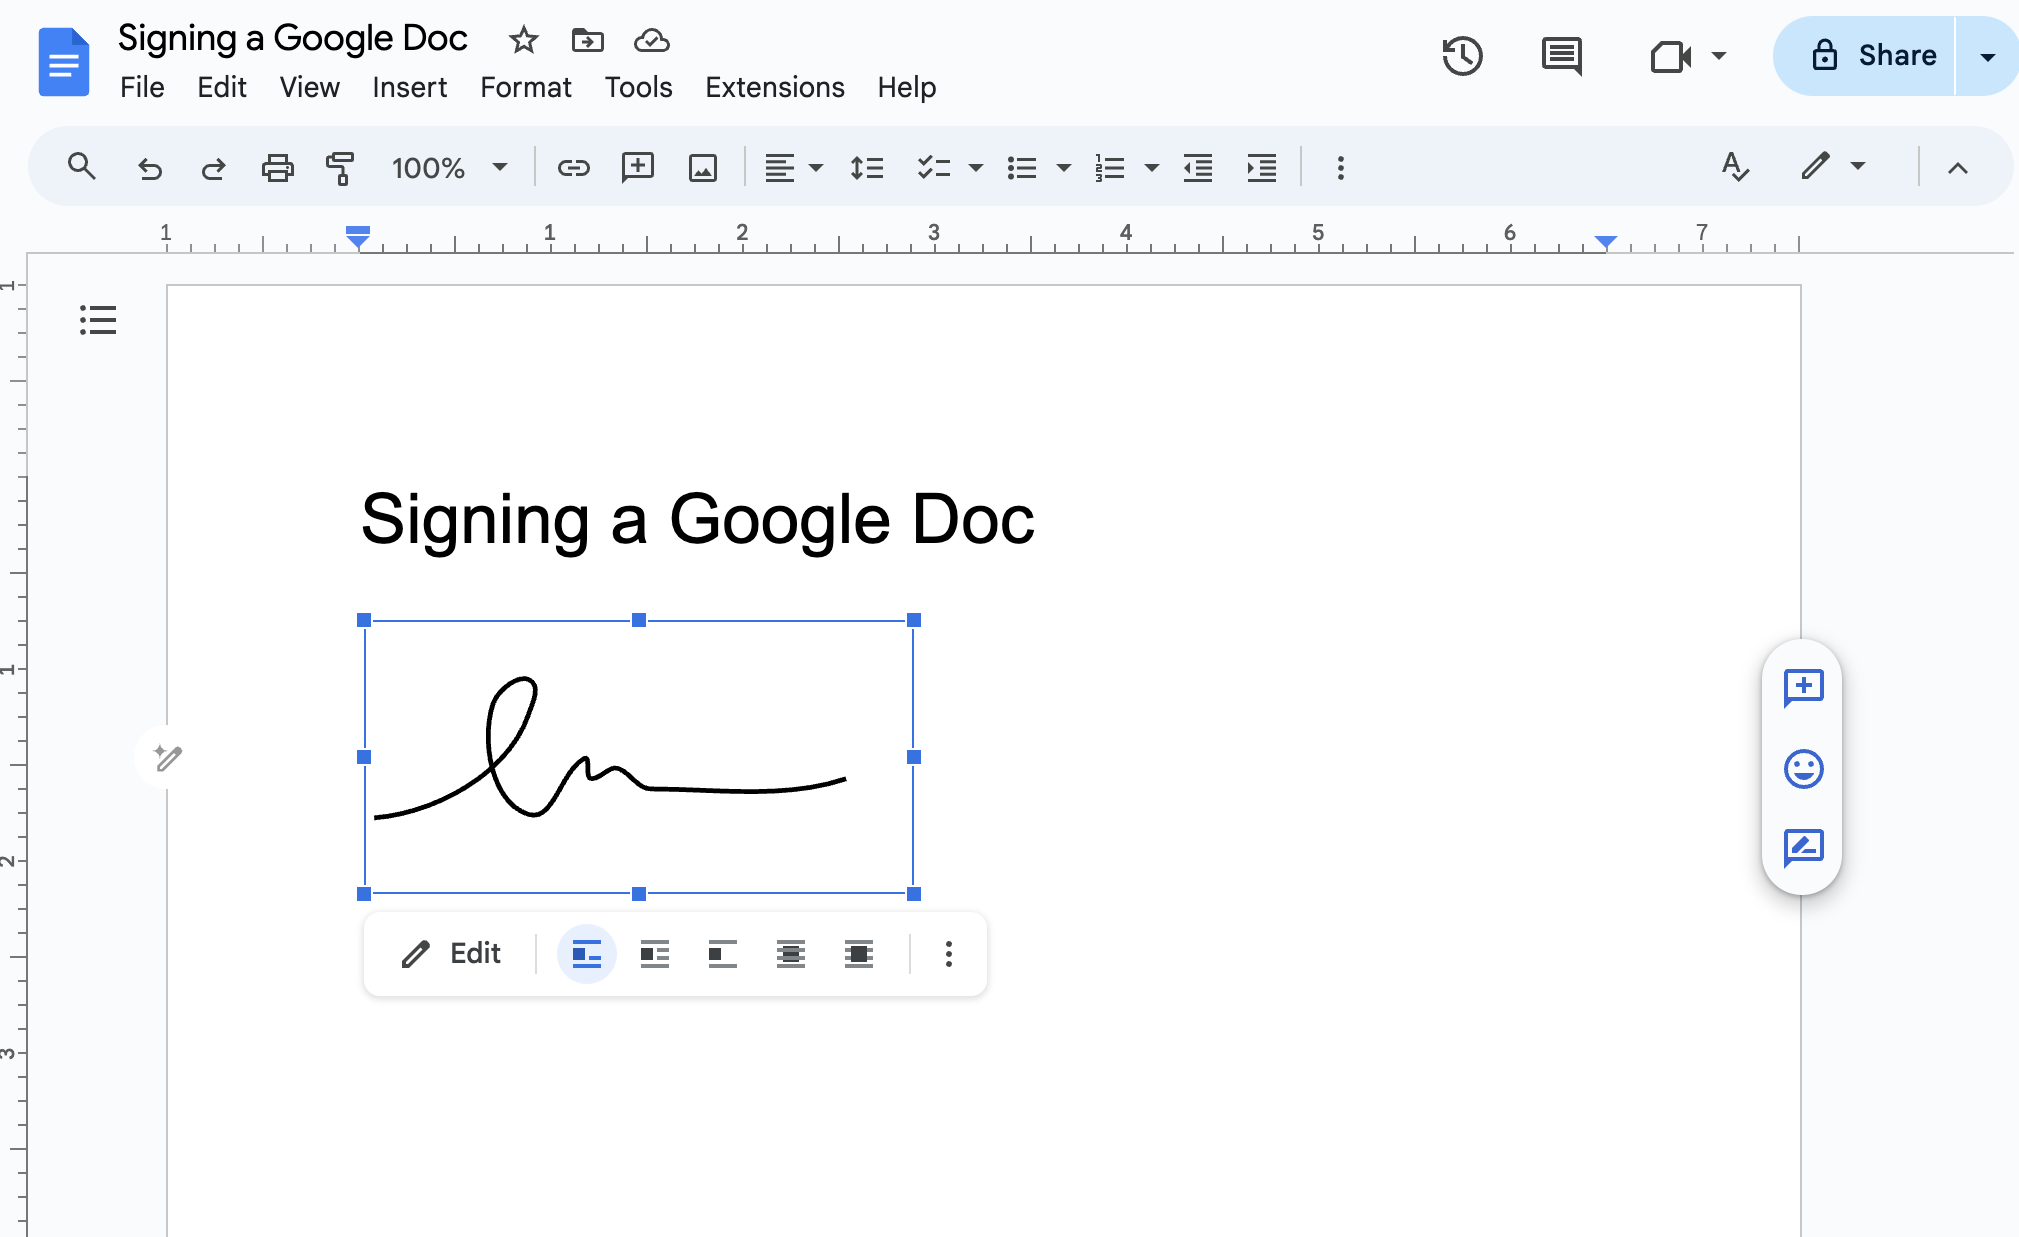Click the Edit button on signature image

pyautogui.click(x=450, y=953)
